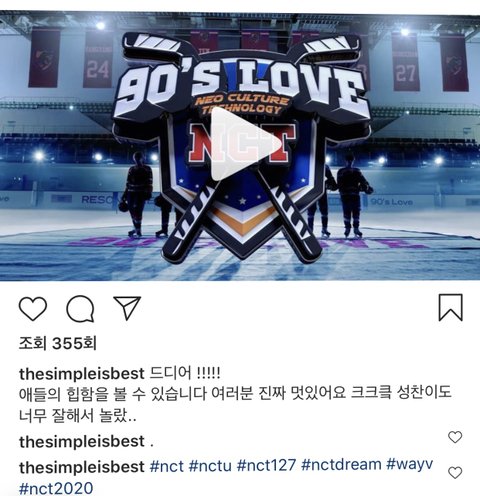Open thesimpleisbest profile on the hashtag comment
The height and width of the screenshot is (496, 480).
[x=82, y=467]
